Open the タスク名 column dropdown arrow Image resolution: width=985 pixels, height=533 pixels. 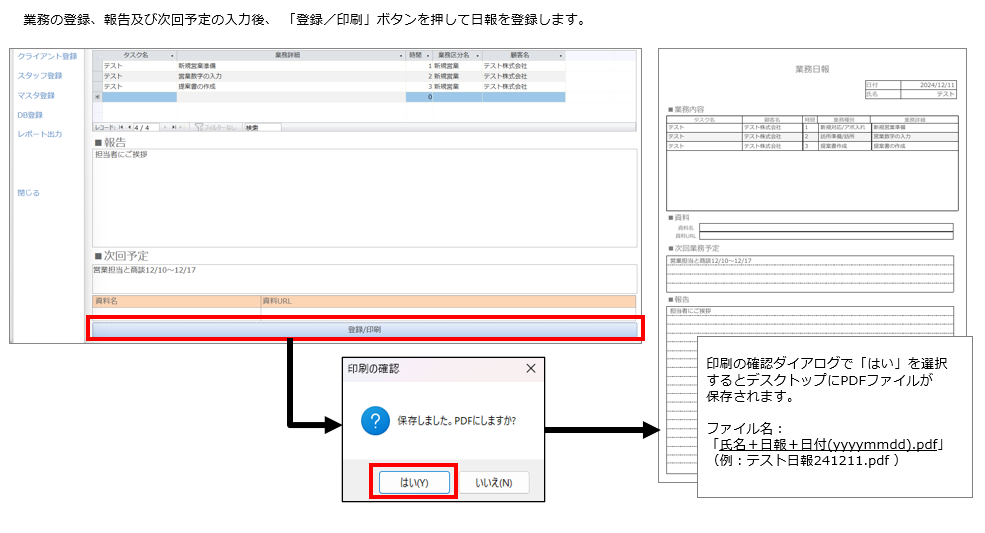pos(171,56)
